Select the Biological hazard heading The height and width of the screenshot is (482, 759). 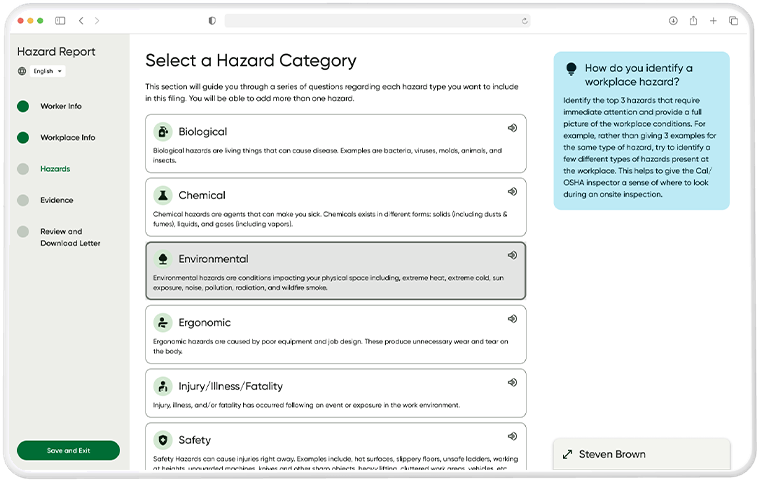(202, 132)
